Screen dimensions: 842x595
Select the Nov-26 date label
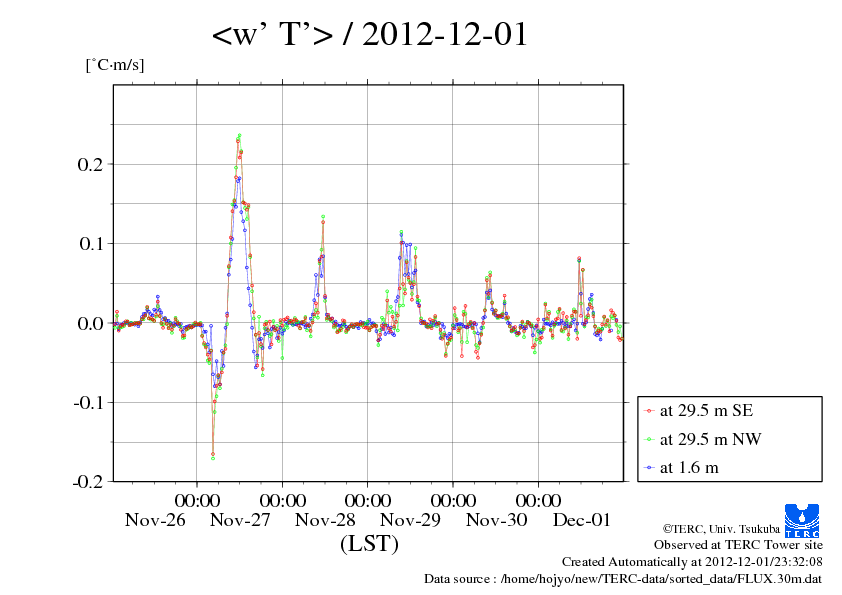155,520
